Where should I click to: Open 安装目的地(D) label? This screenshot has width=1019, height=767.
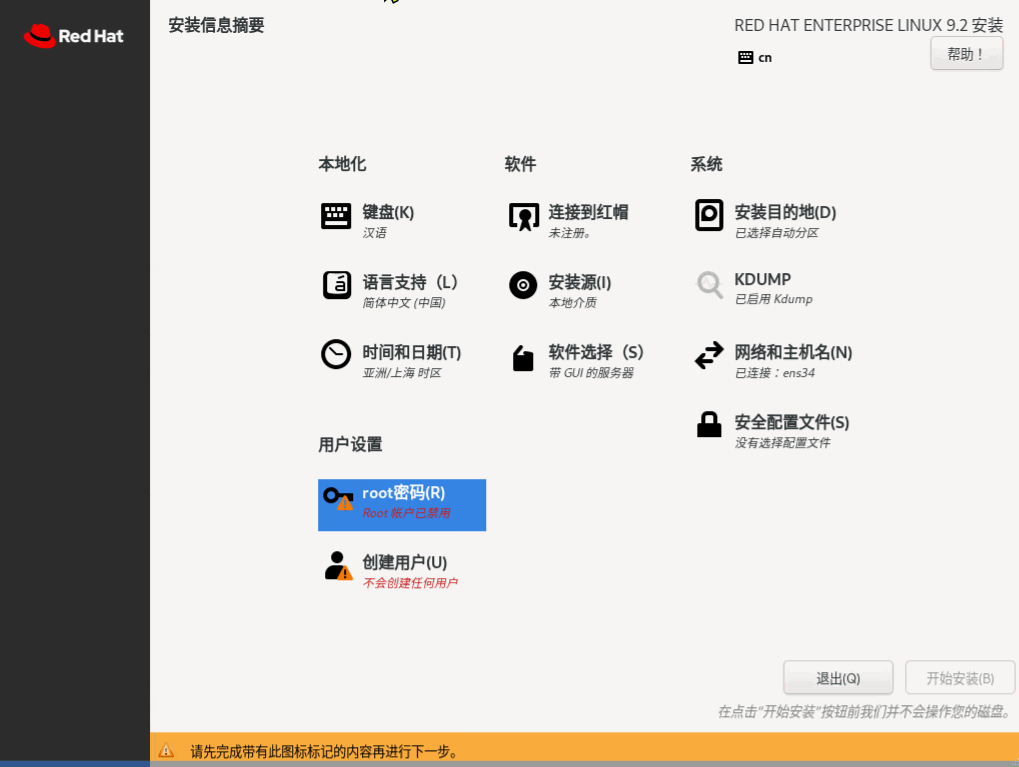pyautogui.click(x=785, y=212)
